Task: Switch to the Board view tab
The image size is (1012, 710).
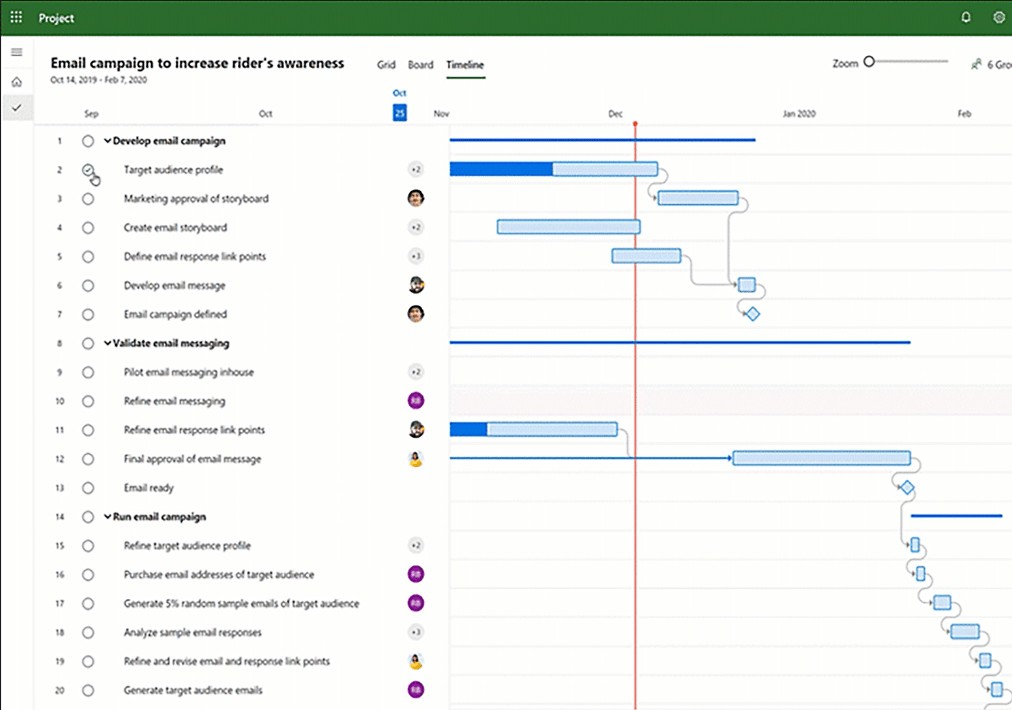Action: (421, 65)
